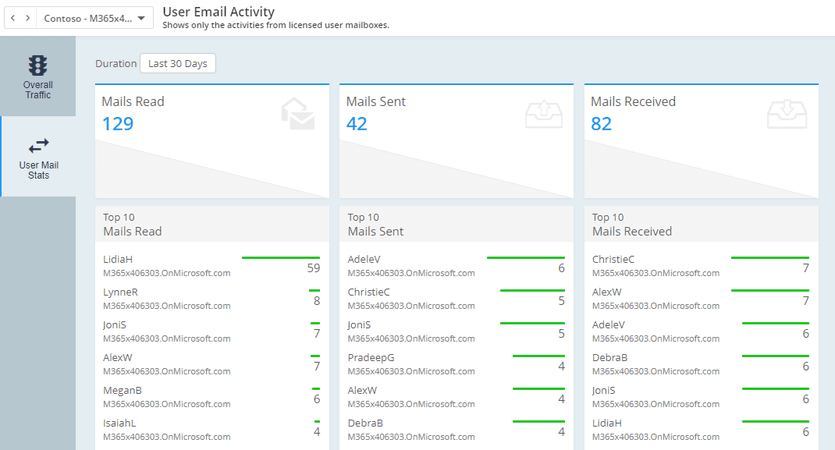Click the Mails Received count 82
The width and height of the screenshot is (835, 450).
[602, 124]
